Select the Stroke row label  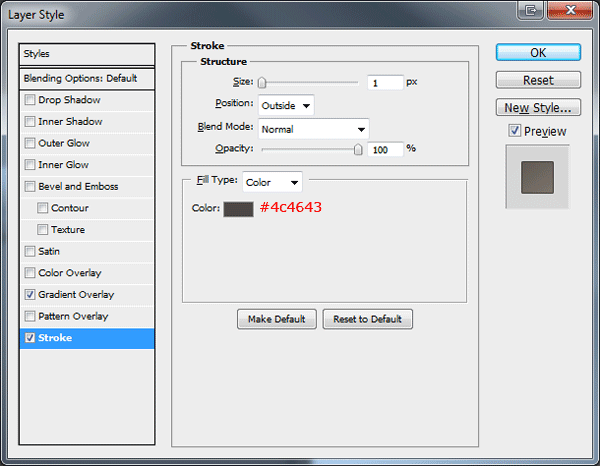[x=55, y=338]
